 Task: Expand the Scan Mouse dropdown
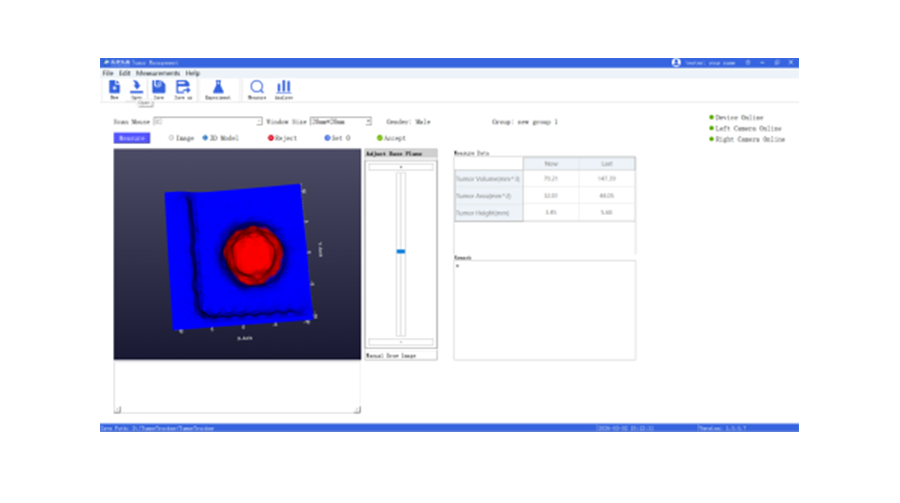pyautogui.click(x=259, y=121)
